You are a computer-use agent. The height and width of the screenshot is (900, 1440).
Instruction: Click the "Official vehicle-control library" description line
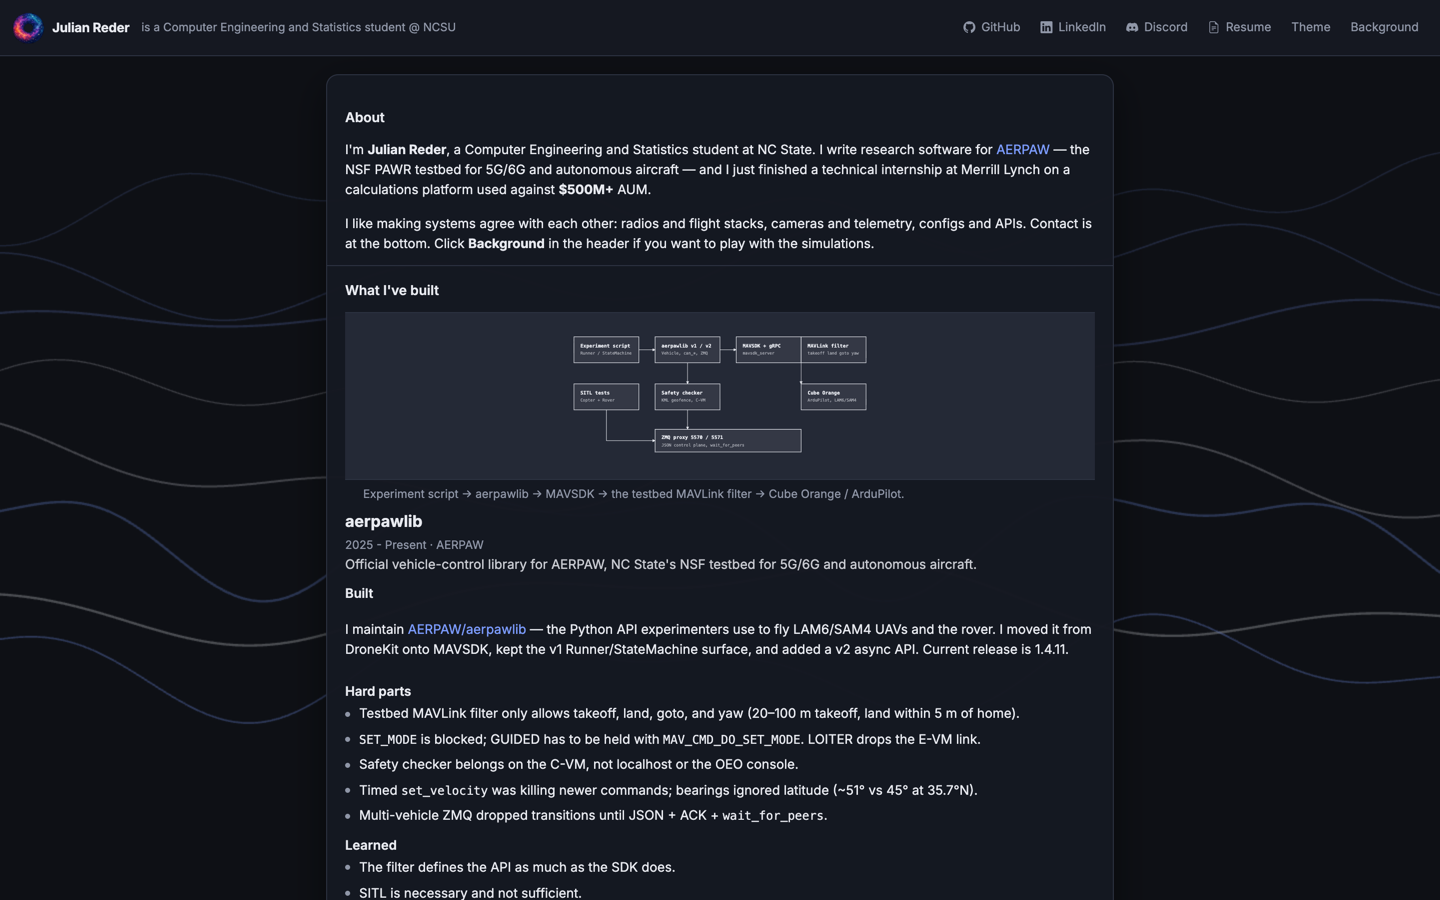click(x=661, y=565)
